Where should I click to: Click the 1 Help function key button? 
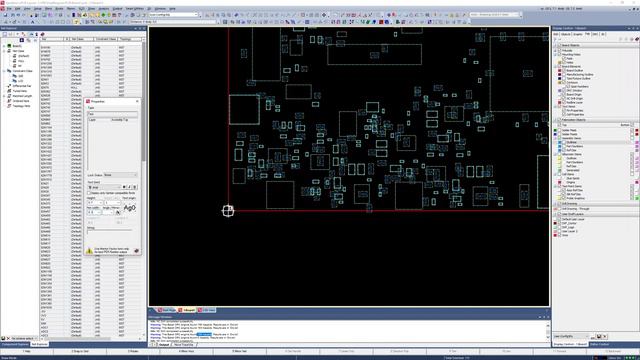coord(27,351)
